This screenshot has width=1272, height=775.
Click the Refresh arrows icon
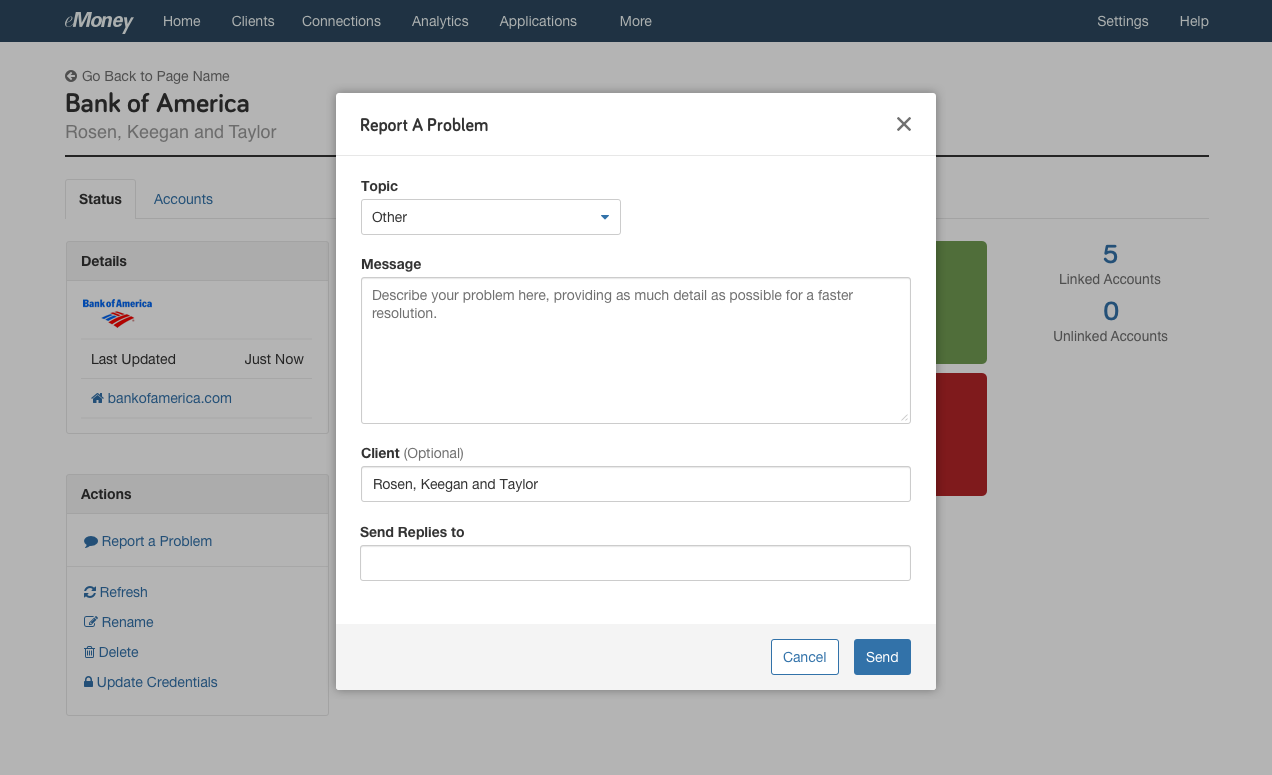(x=90, y=592)
